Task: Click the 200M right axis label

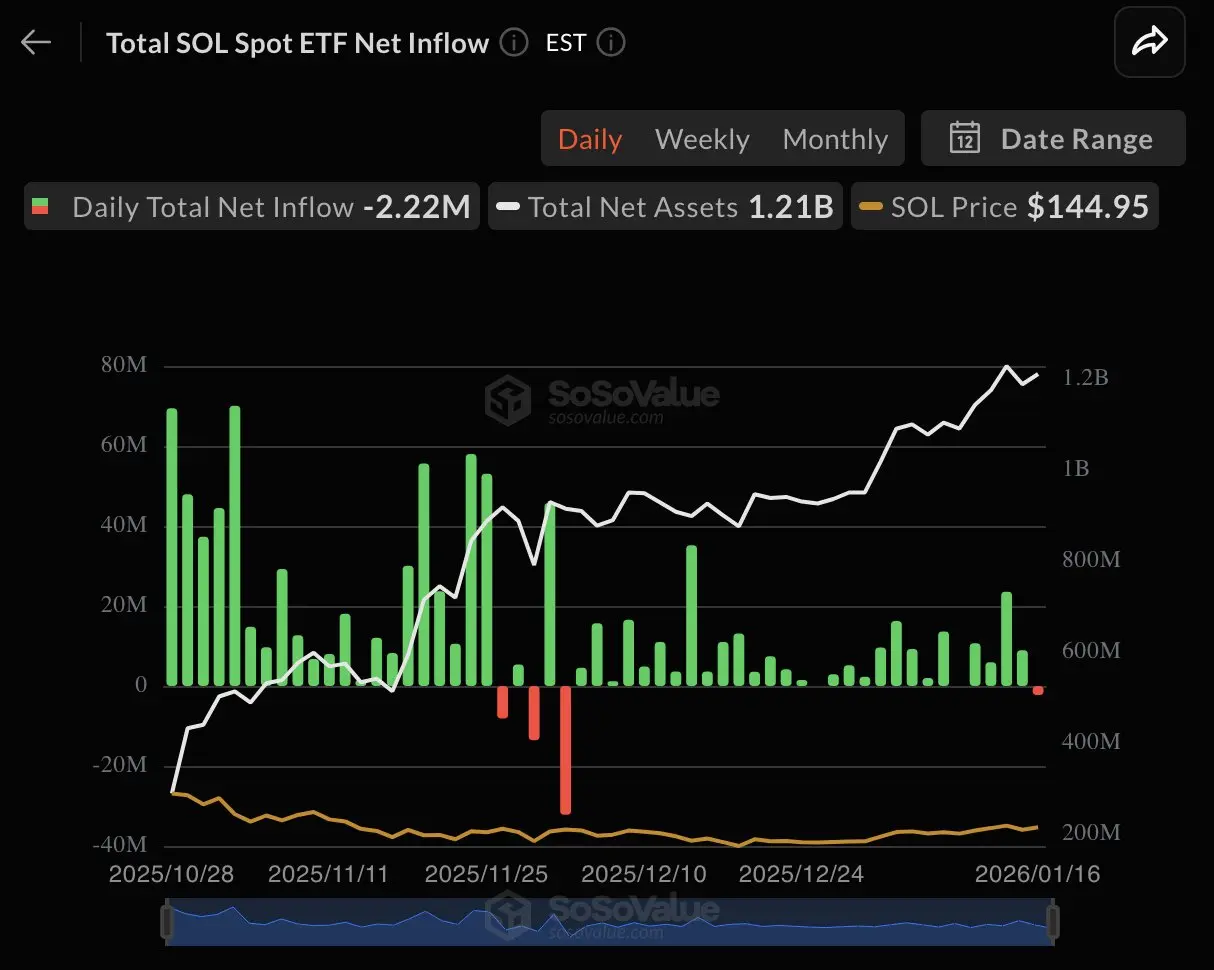Action: (1091, 833)
